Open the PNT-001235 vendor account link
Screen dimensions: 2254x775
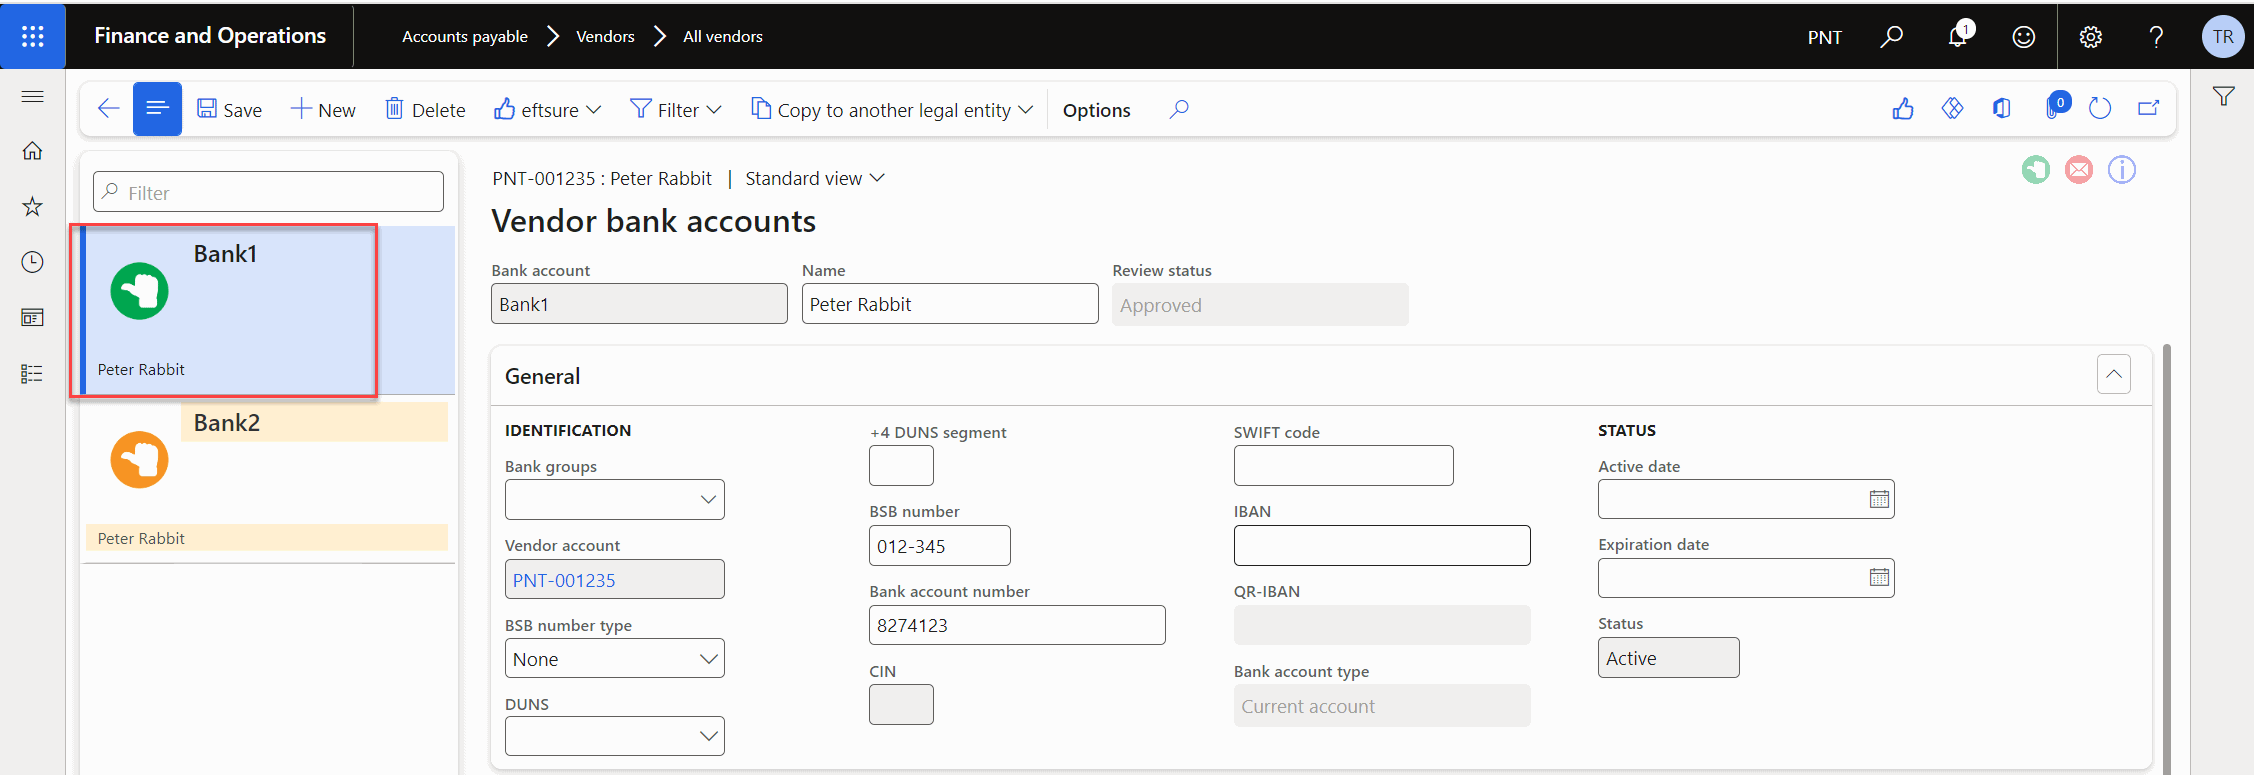(x=564, y=580)
